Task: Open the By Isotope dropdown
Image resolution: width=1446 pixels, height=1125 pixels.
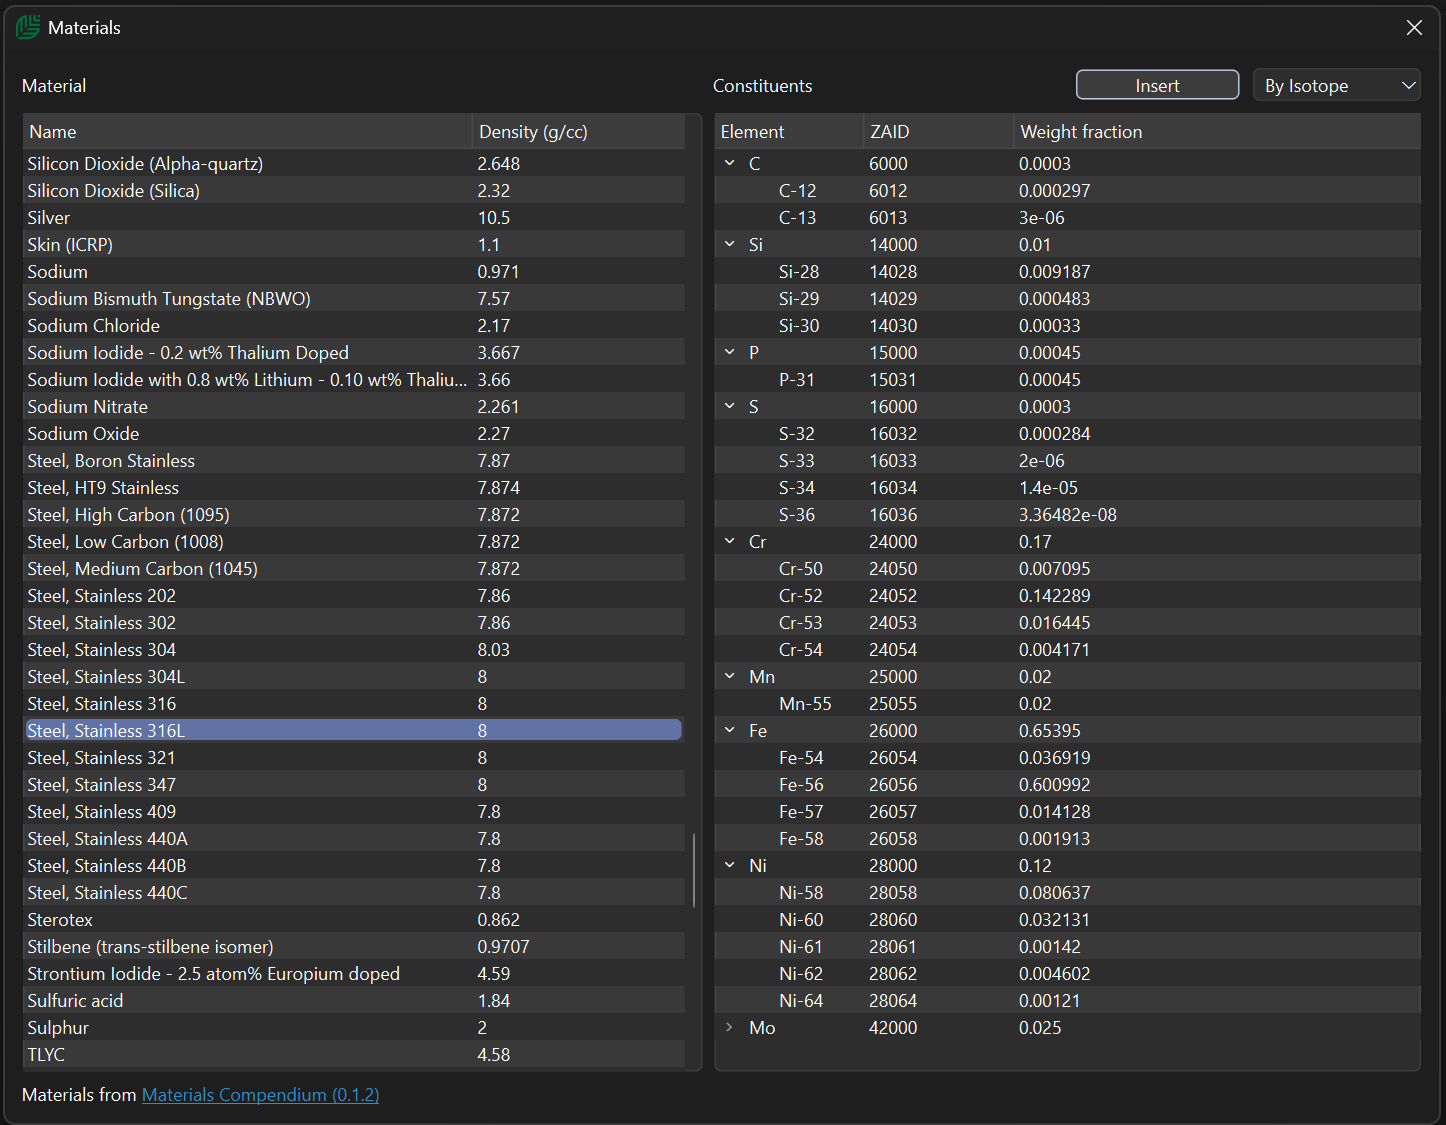Action: (x=1336, y=85)
